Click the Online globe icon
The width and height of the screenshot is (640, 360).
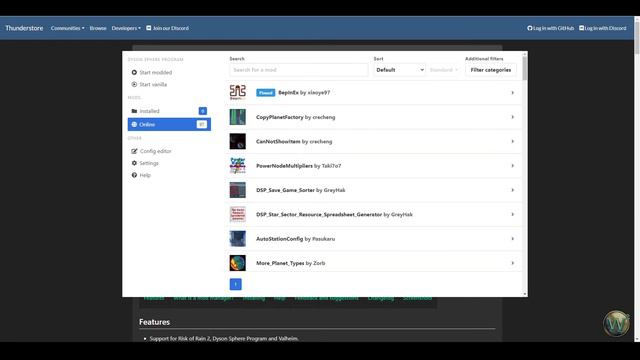[x=134, y=124]
